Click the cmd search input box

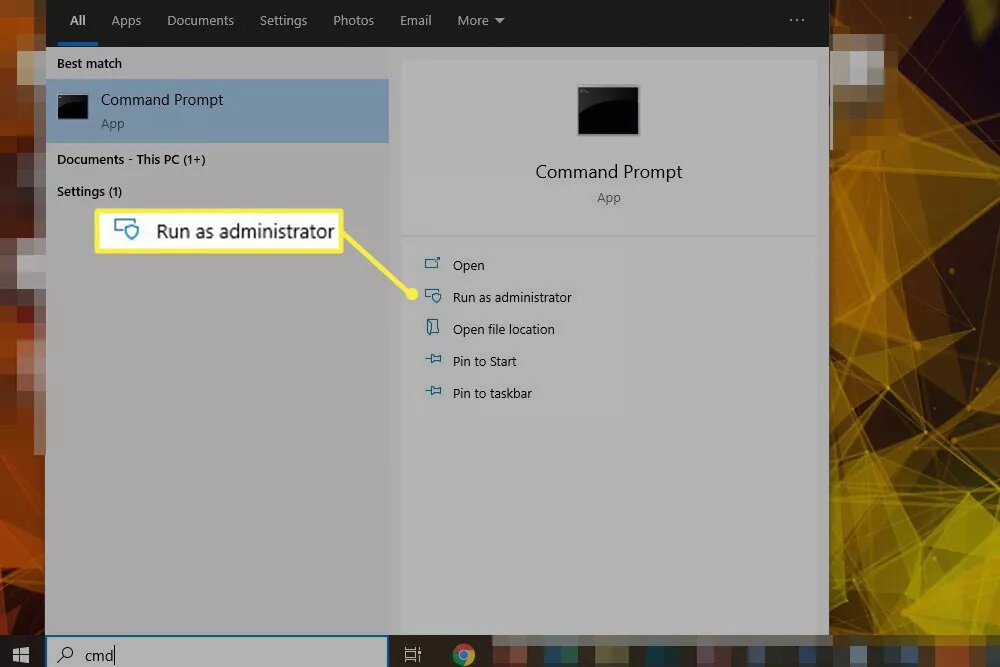click(217, 652)
